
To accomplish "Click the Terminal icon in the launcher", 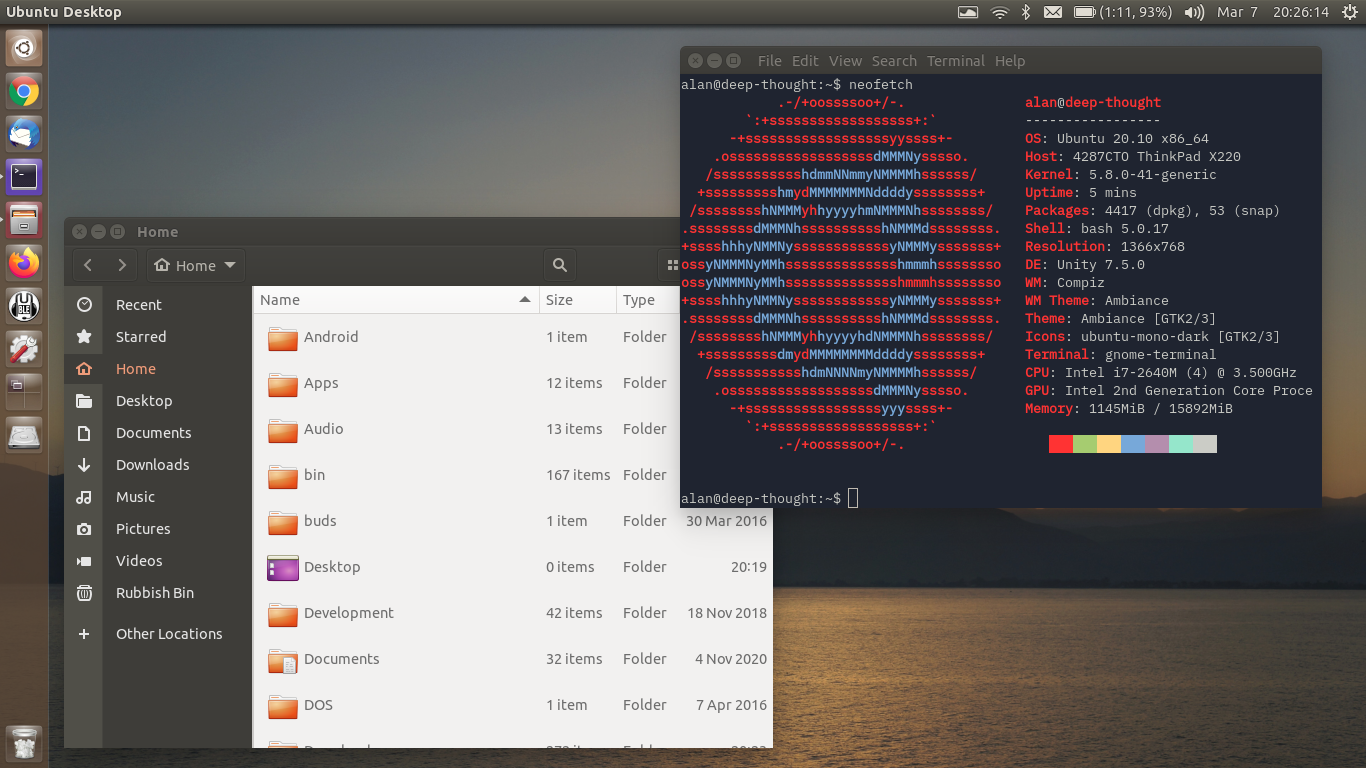I will click(x=24, y=177).
